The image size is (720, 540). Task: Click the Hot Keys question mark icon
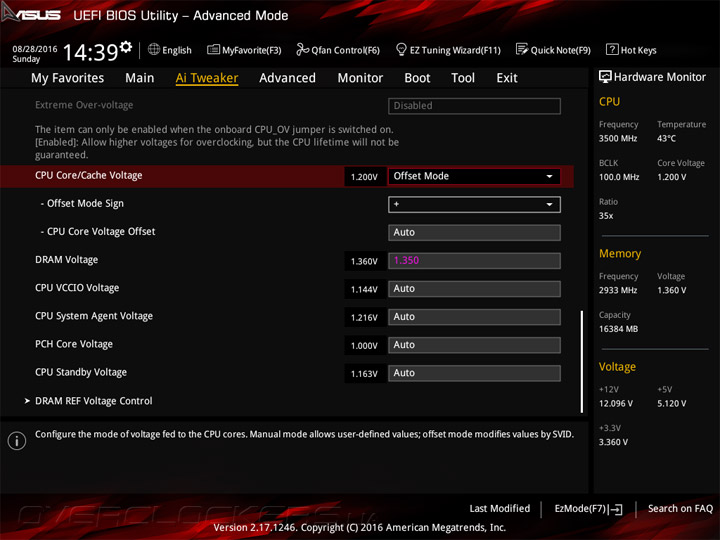[x=612, y=49]
